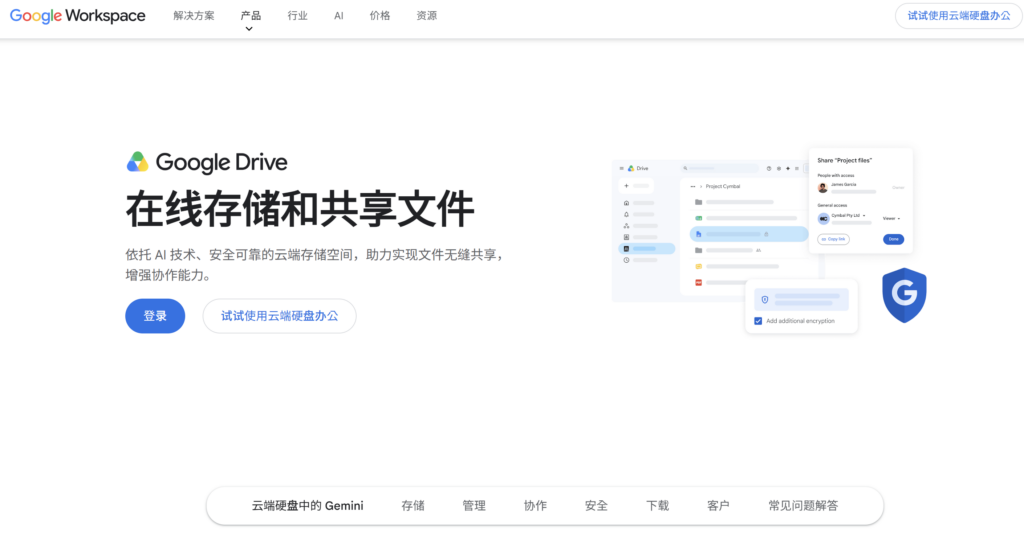Click 试试使用云端硬盘办公 in the header bar
Screen dimensions: 1024x537
(959, 16)
